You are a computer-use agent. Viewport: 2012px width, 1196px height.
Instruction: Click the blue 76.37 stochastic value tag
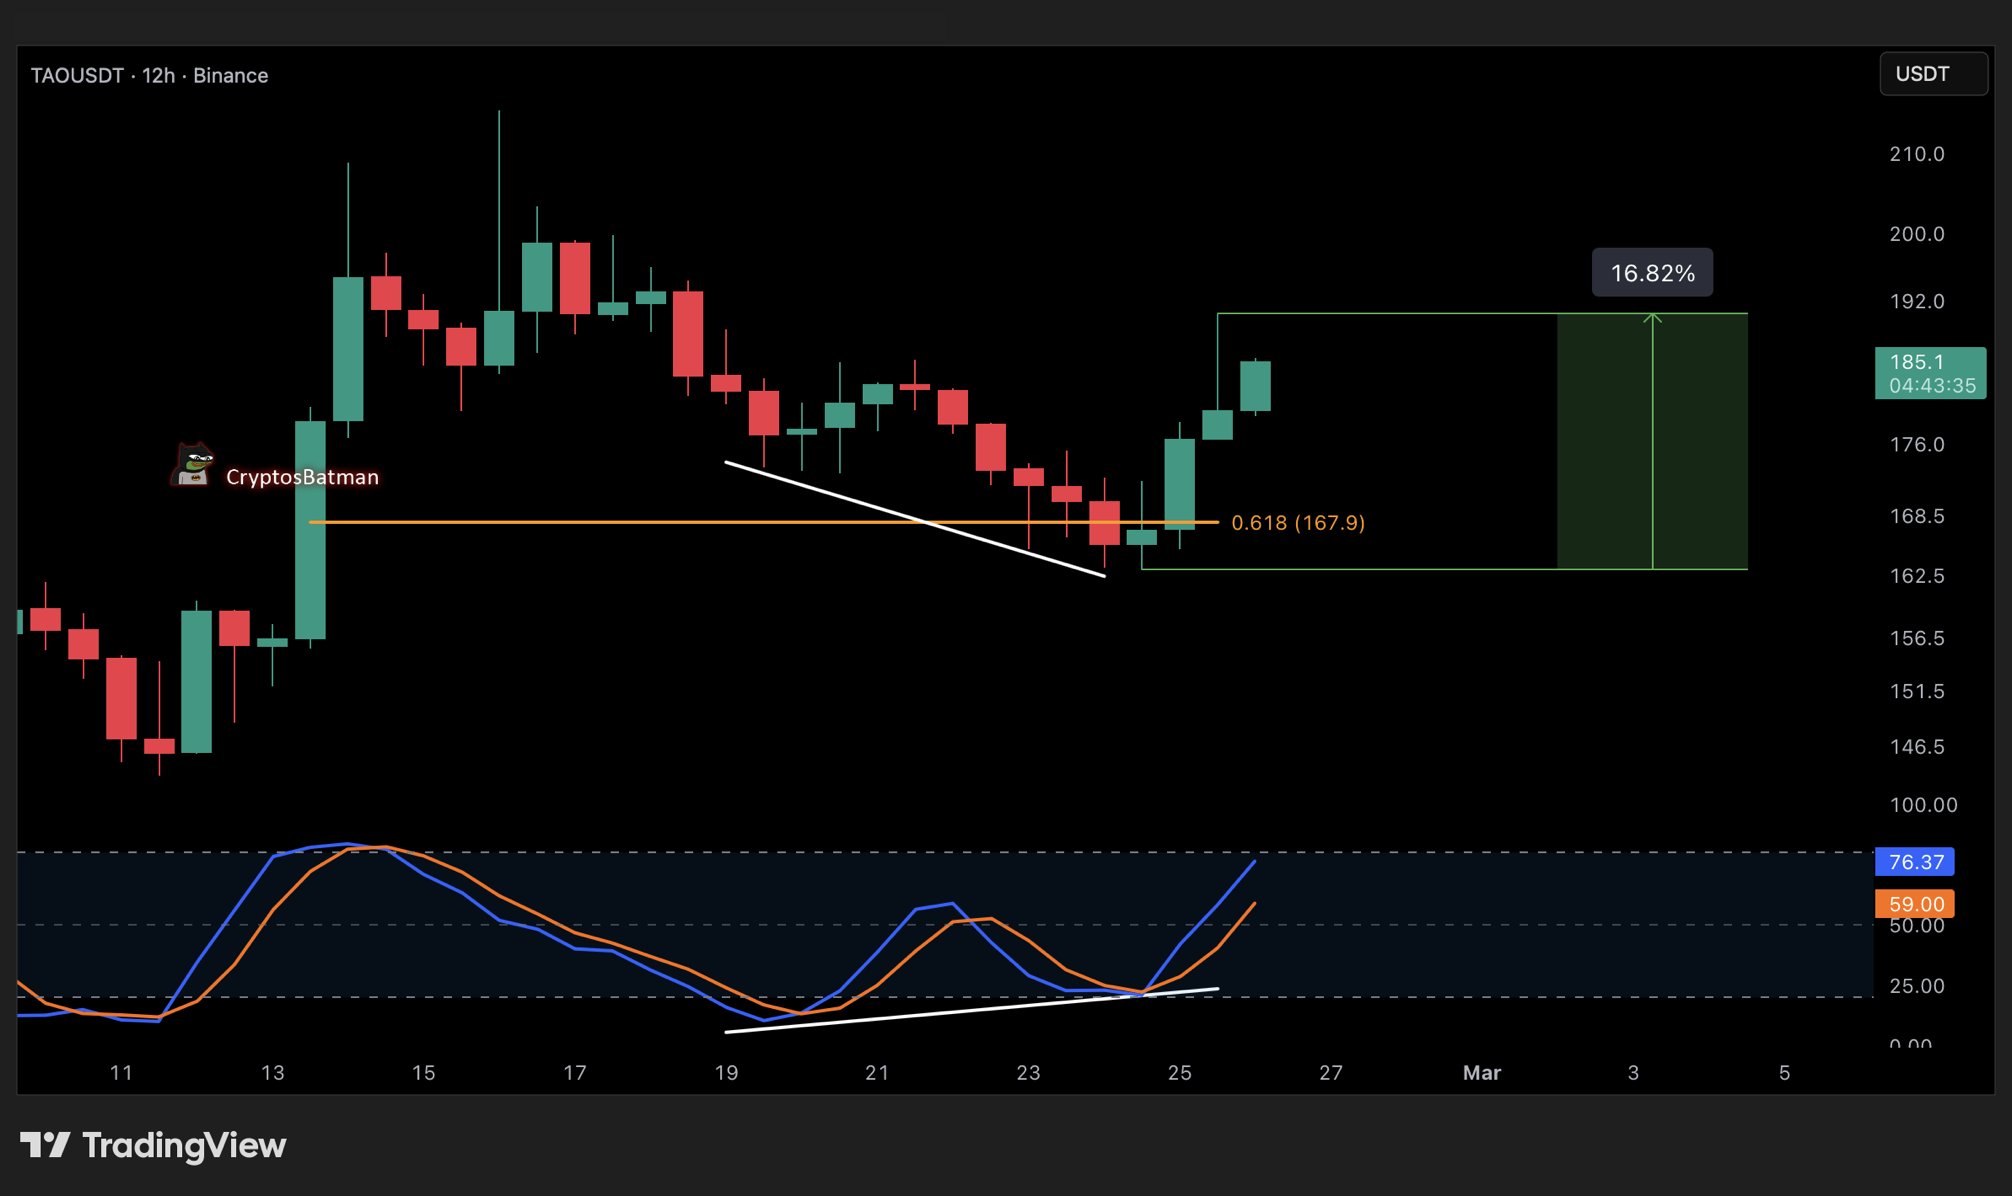1915,862
